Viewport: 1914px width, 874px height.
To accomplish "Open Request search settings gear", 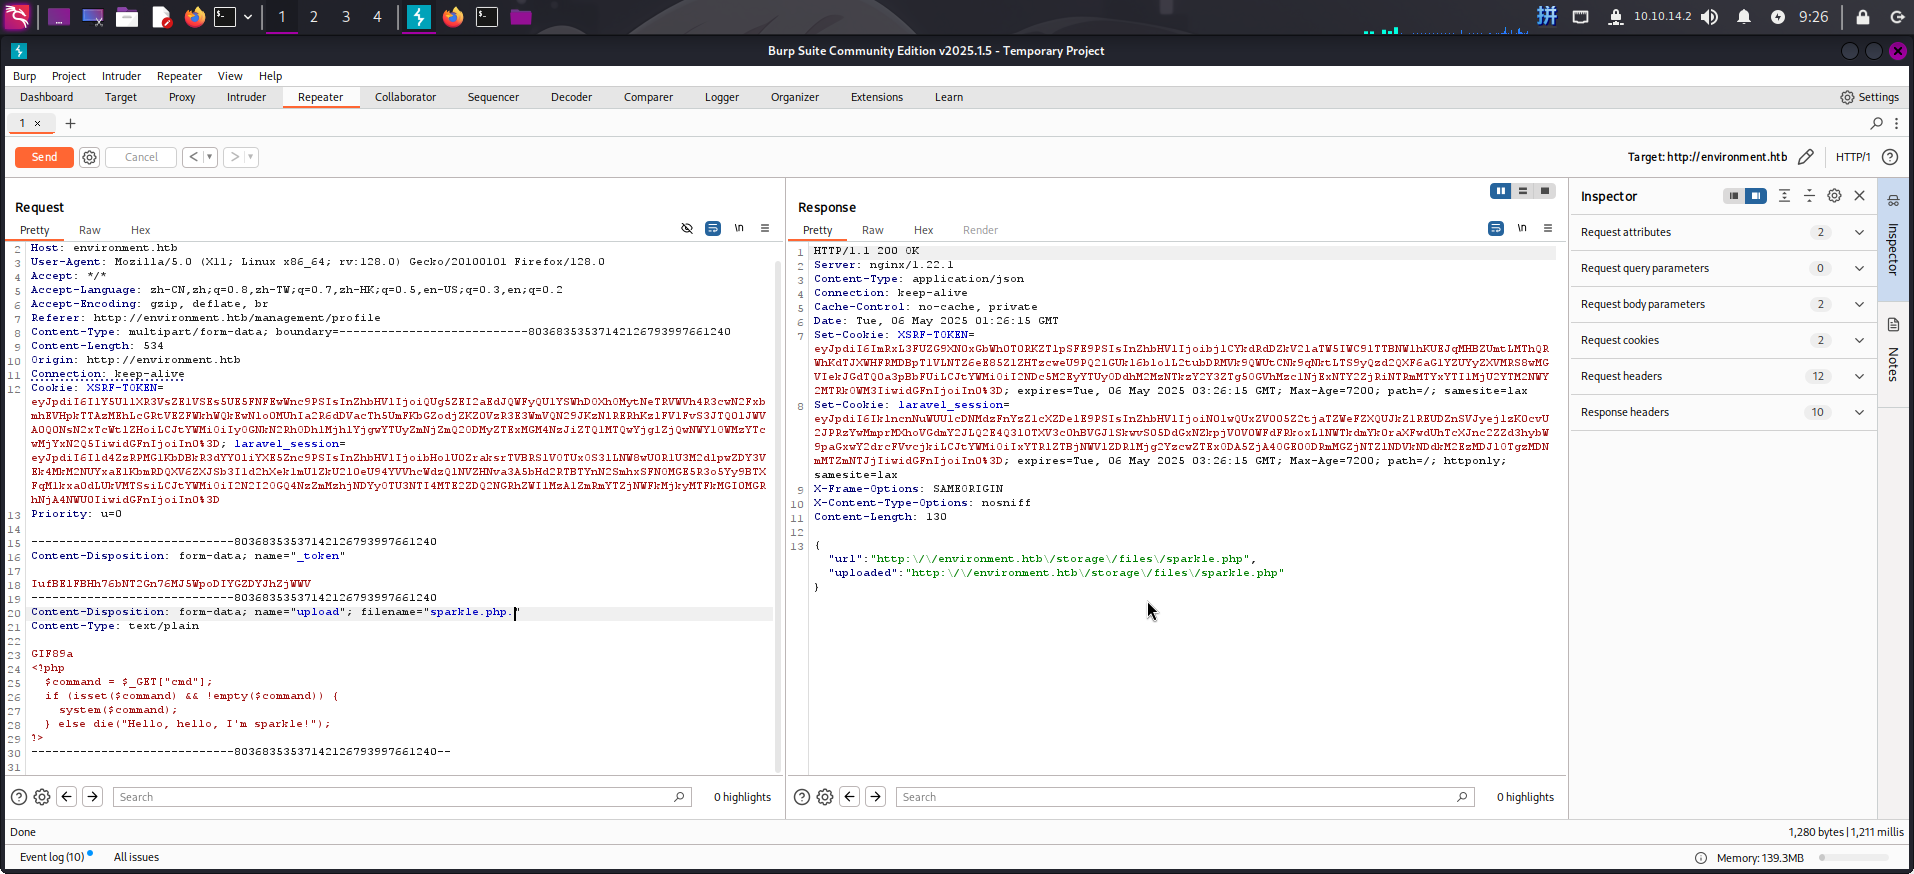I will click(42, 797).
